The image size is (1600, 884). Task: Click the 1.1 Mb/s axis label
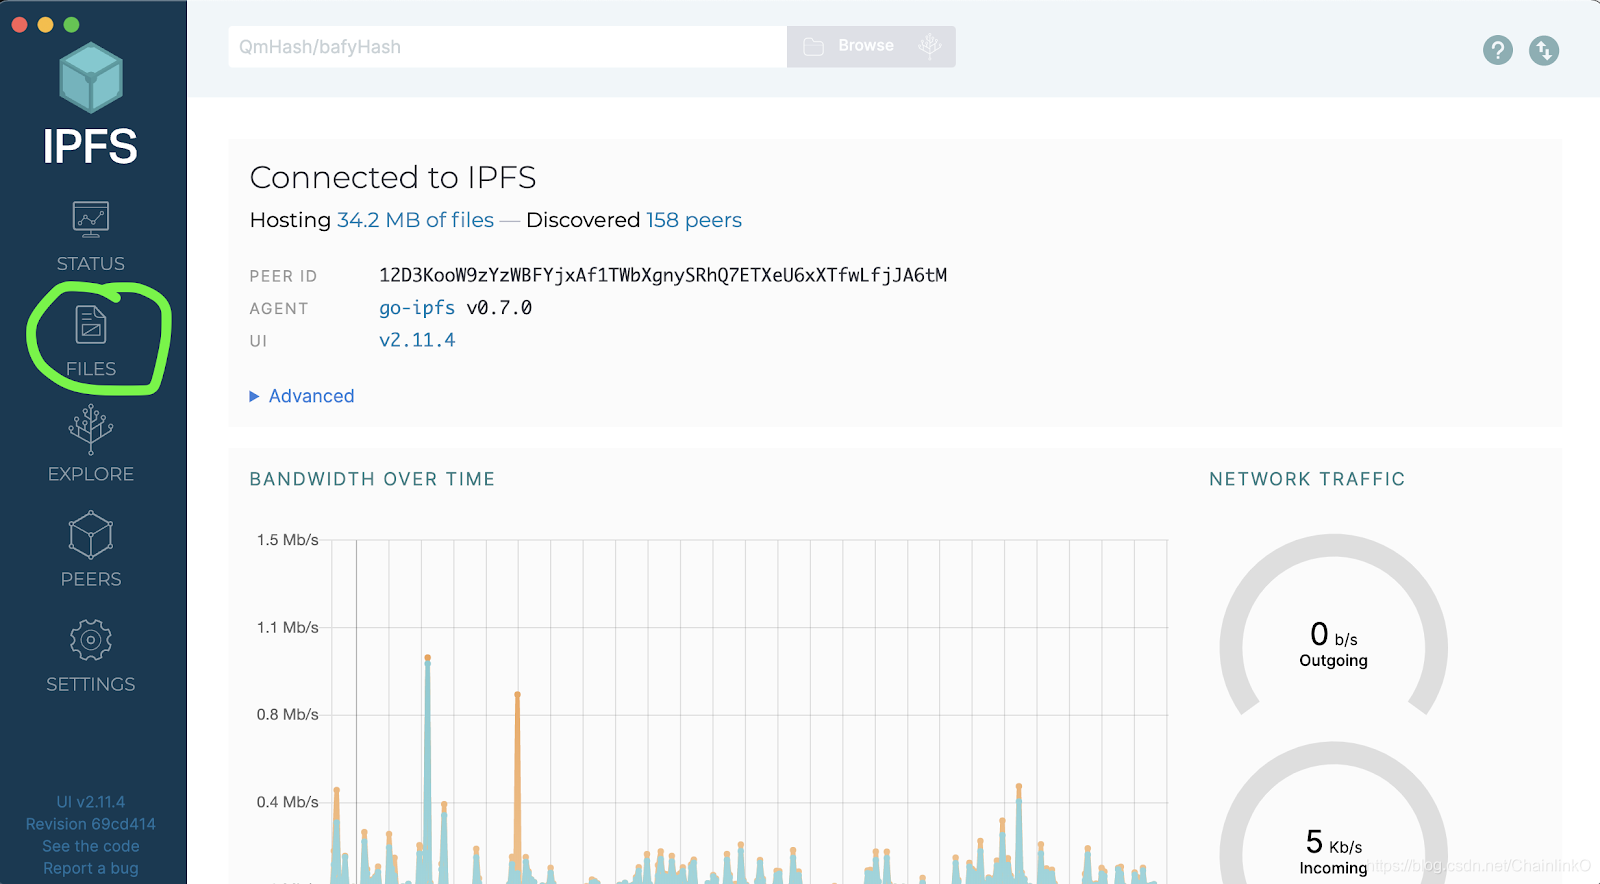tap(288, 628)
